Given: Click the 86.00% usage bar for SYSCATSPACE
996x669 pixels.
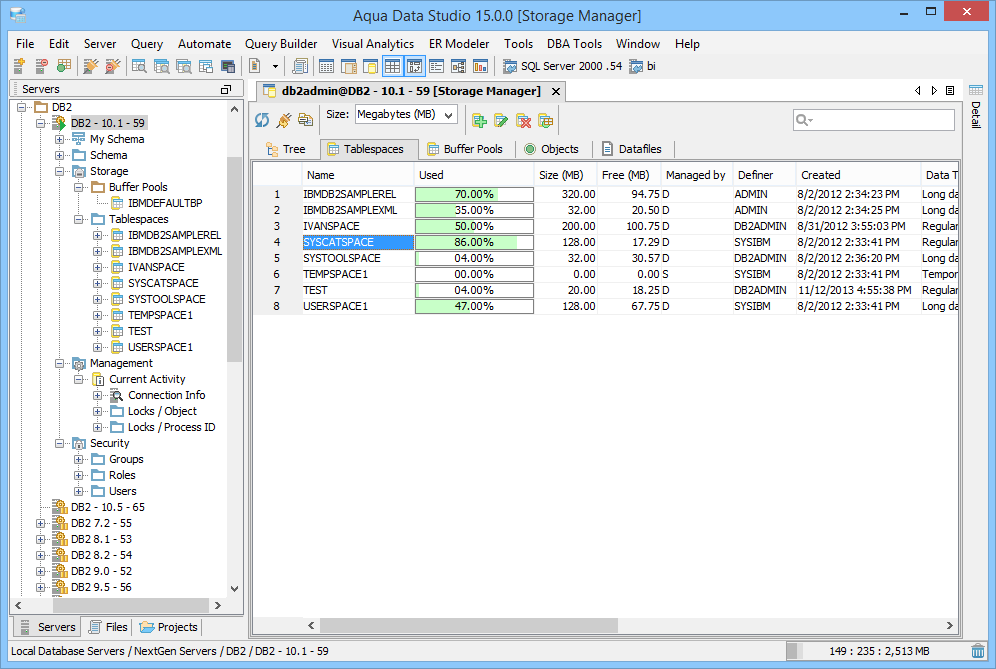Looking at the screenshot, I should pos(474,242).
